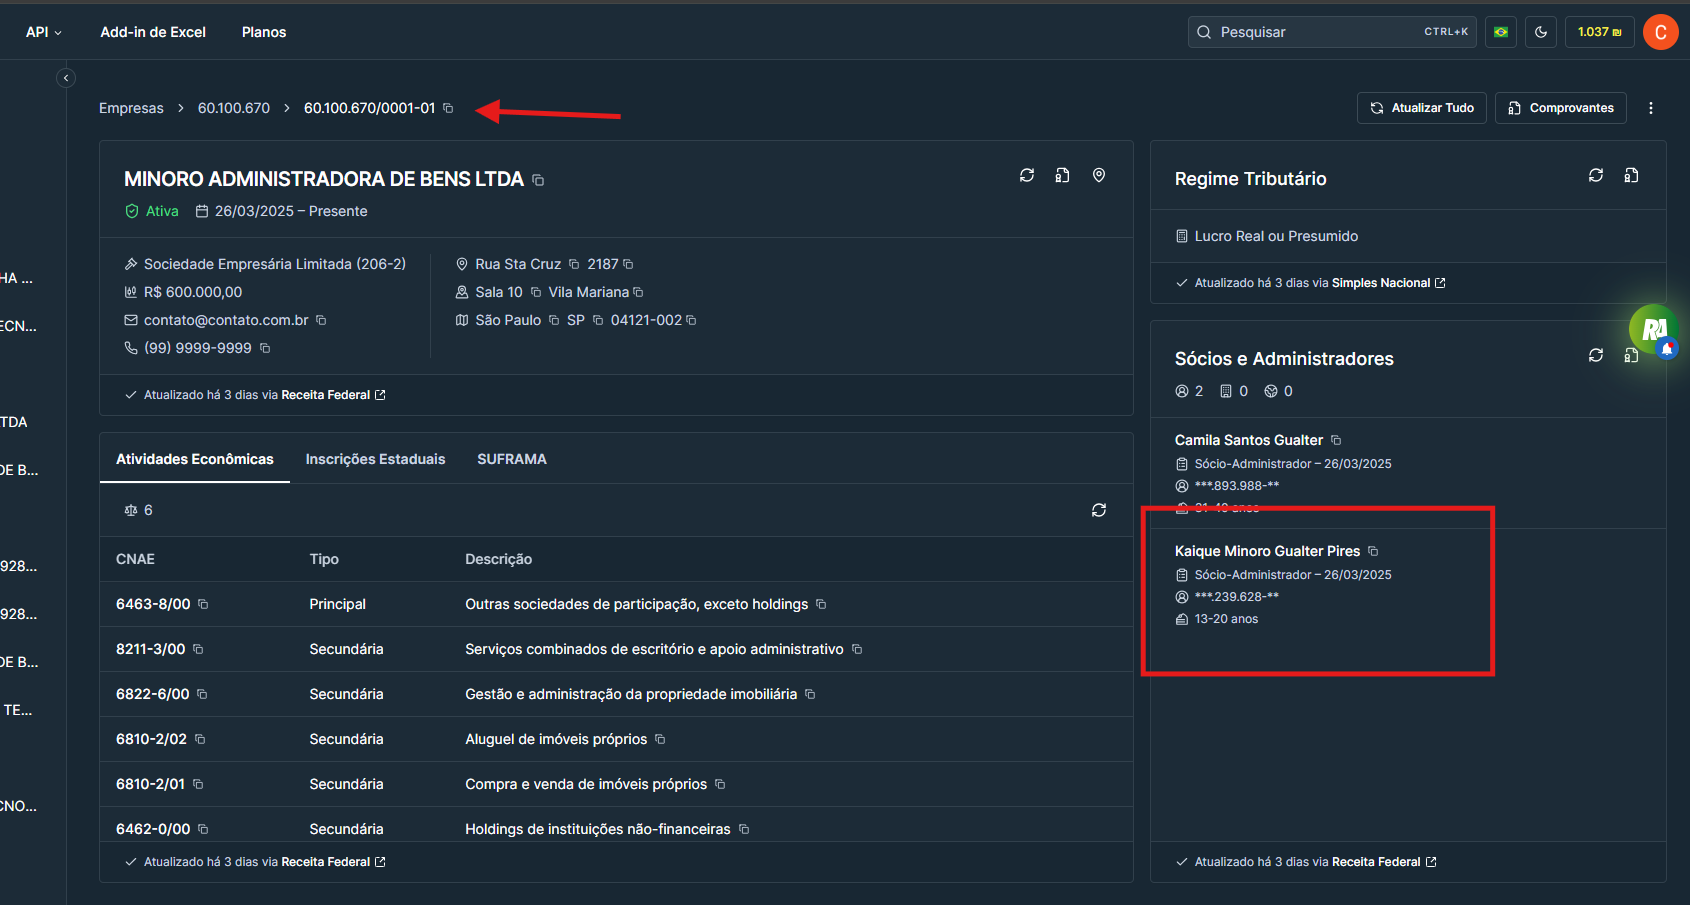Viewport: 1690px width, 905px height.
Task: Copy the CNPJ 60.100.670/0001-01 in breadcrumb
Action: [x=448, y=108]
